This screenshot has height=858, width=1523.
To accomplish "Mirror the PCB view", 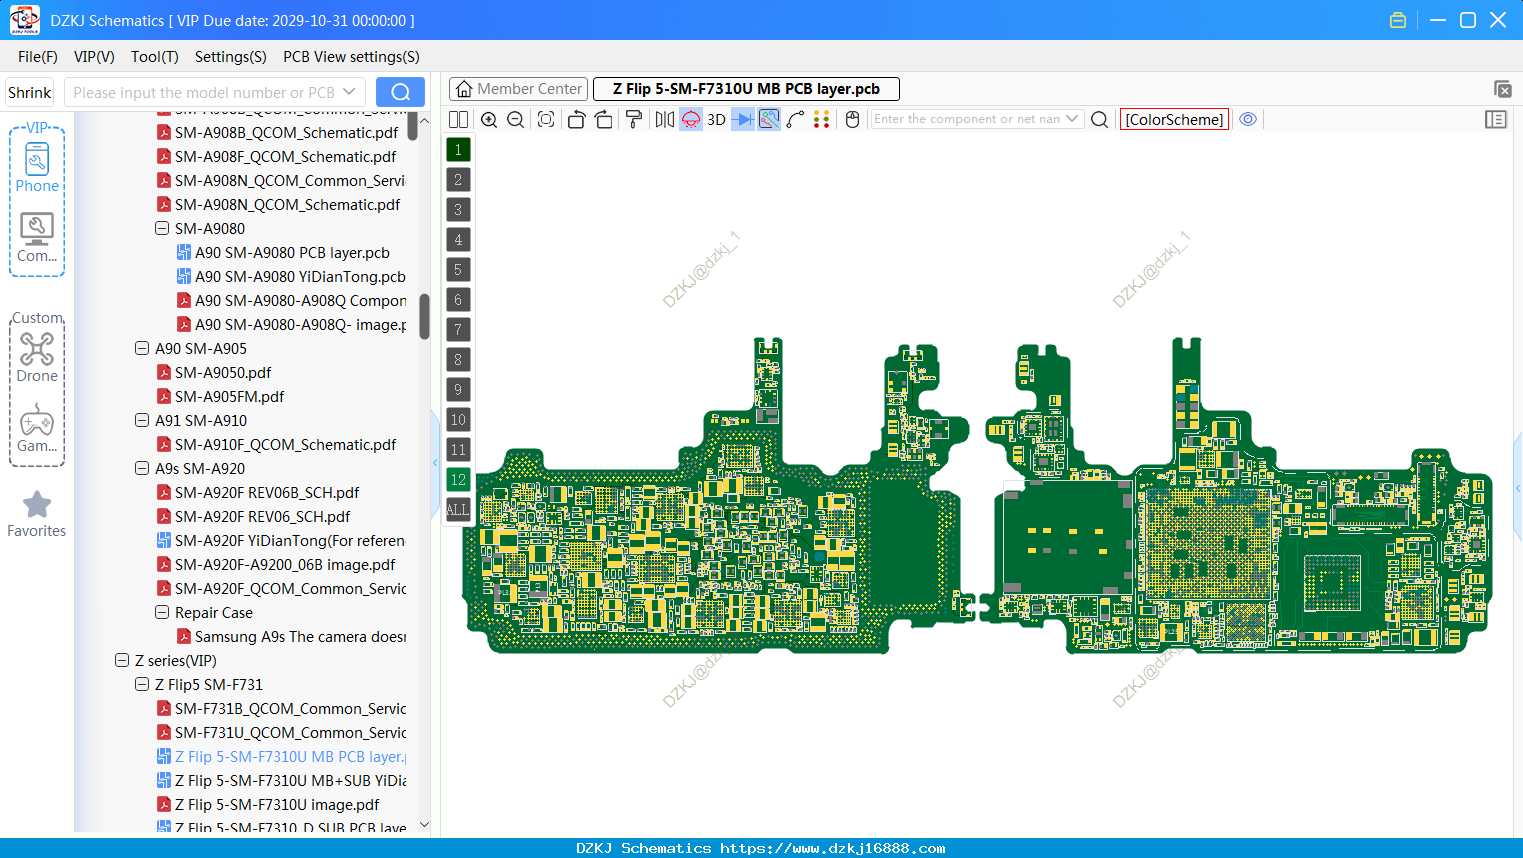I will [664, 119].
